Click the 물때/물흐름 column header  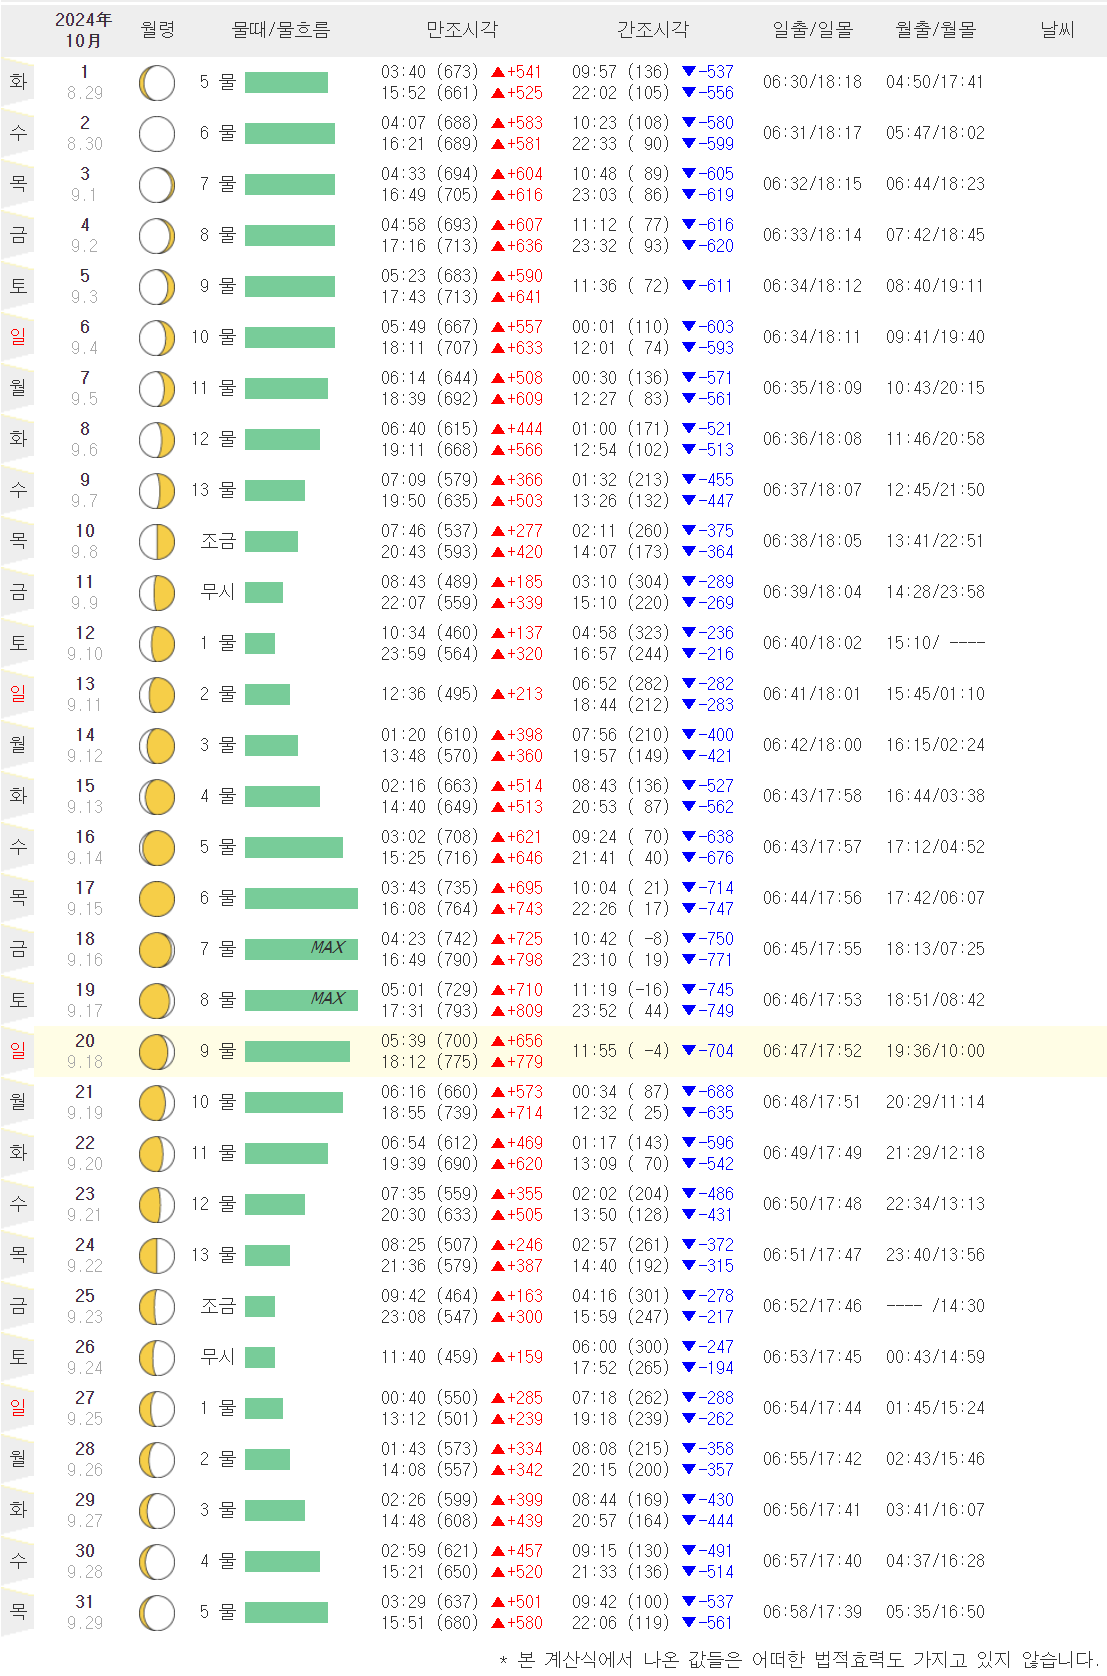point(281,30)
